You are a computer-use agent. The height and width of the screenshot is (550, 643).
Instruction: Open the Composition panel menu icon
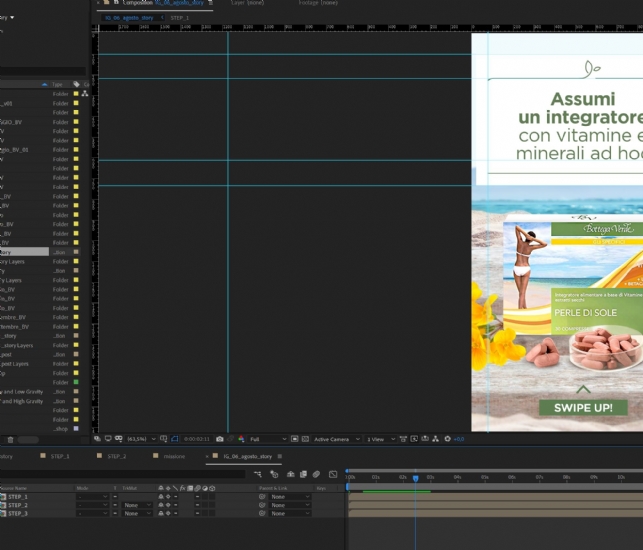210,2
